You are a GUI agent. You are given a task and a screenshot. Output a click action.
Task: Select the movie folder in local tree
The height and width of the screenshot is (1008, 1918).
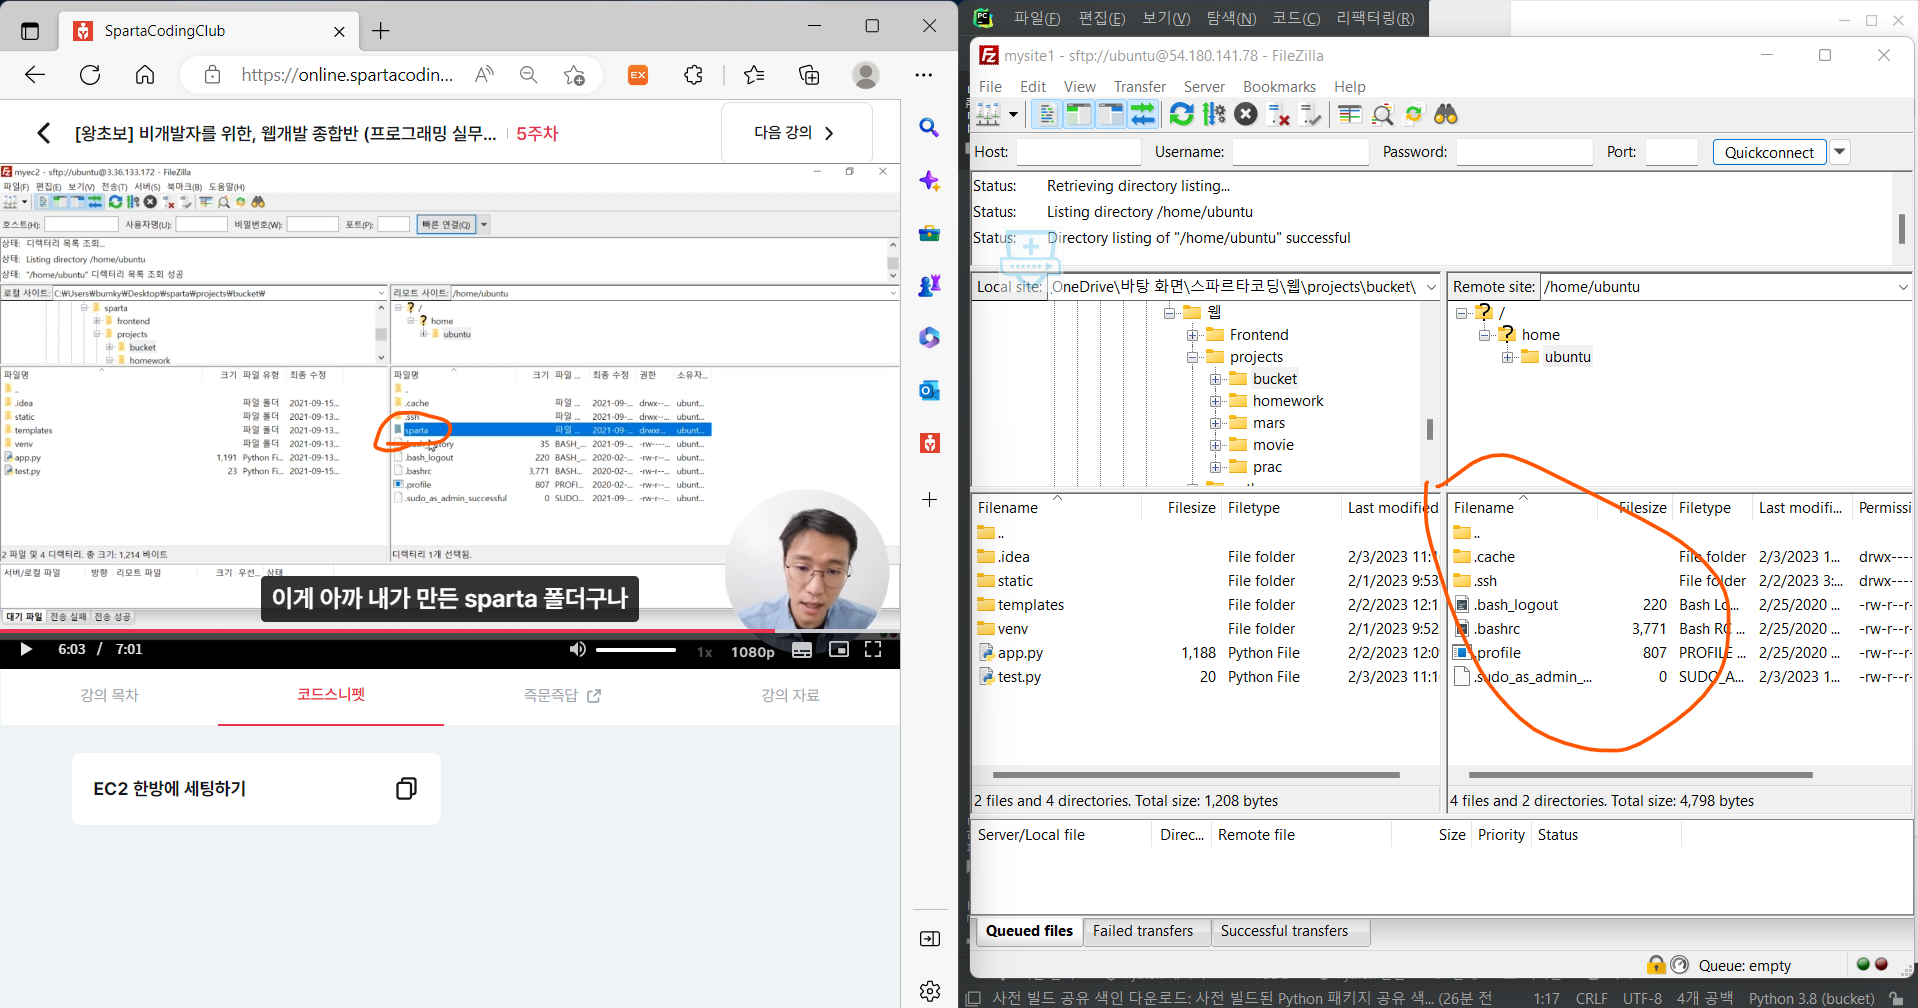coord(1273,445)
